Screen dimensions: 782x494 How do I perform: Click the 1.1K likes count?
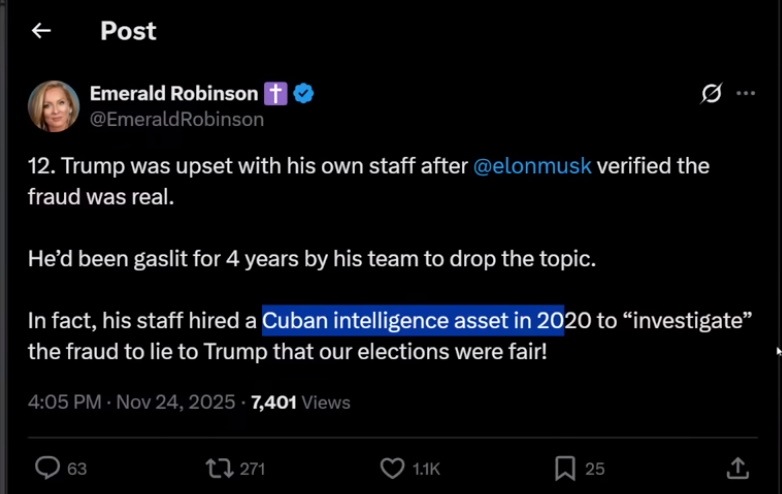coord(427,468)
